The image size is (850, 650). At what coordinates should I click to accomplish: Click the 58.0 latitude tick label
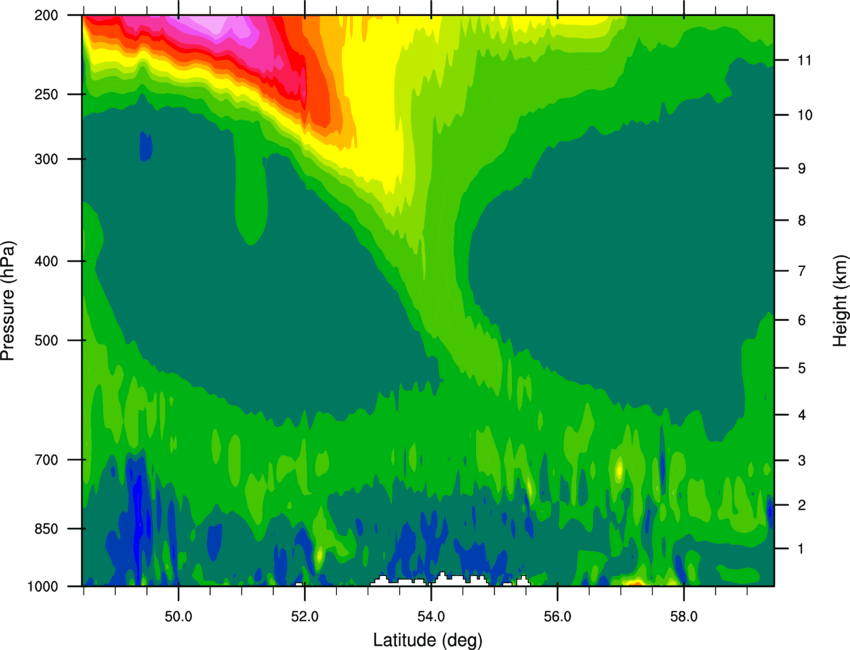coord(684,617)
